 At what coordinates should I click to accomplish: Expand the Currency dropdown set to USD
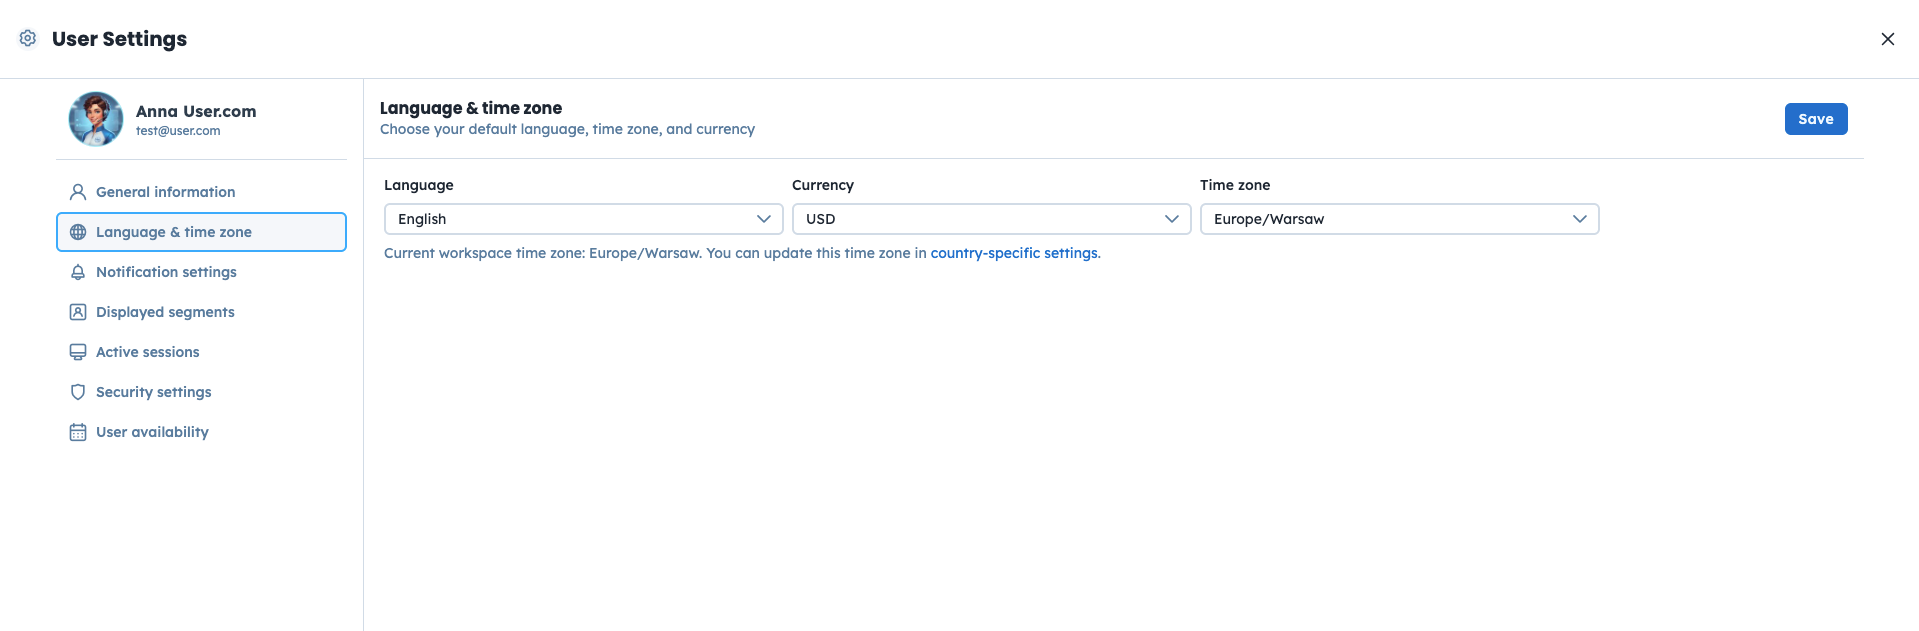coord(991,219)
